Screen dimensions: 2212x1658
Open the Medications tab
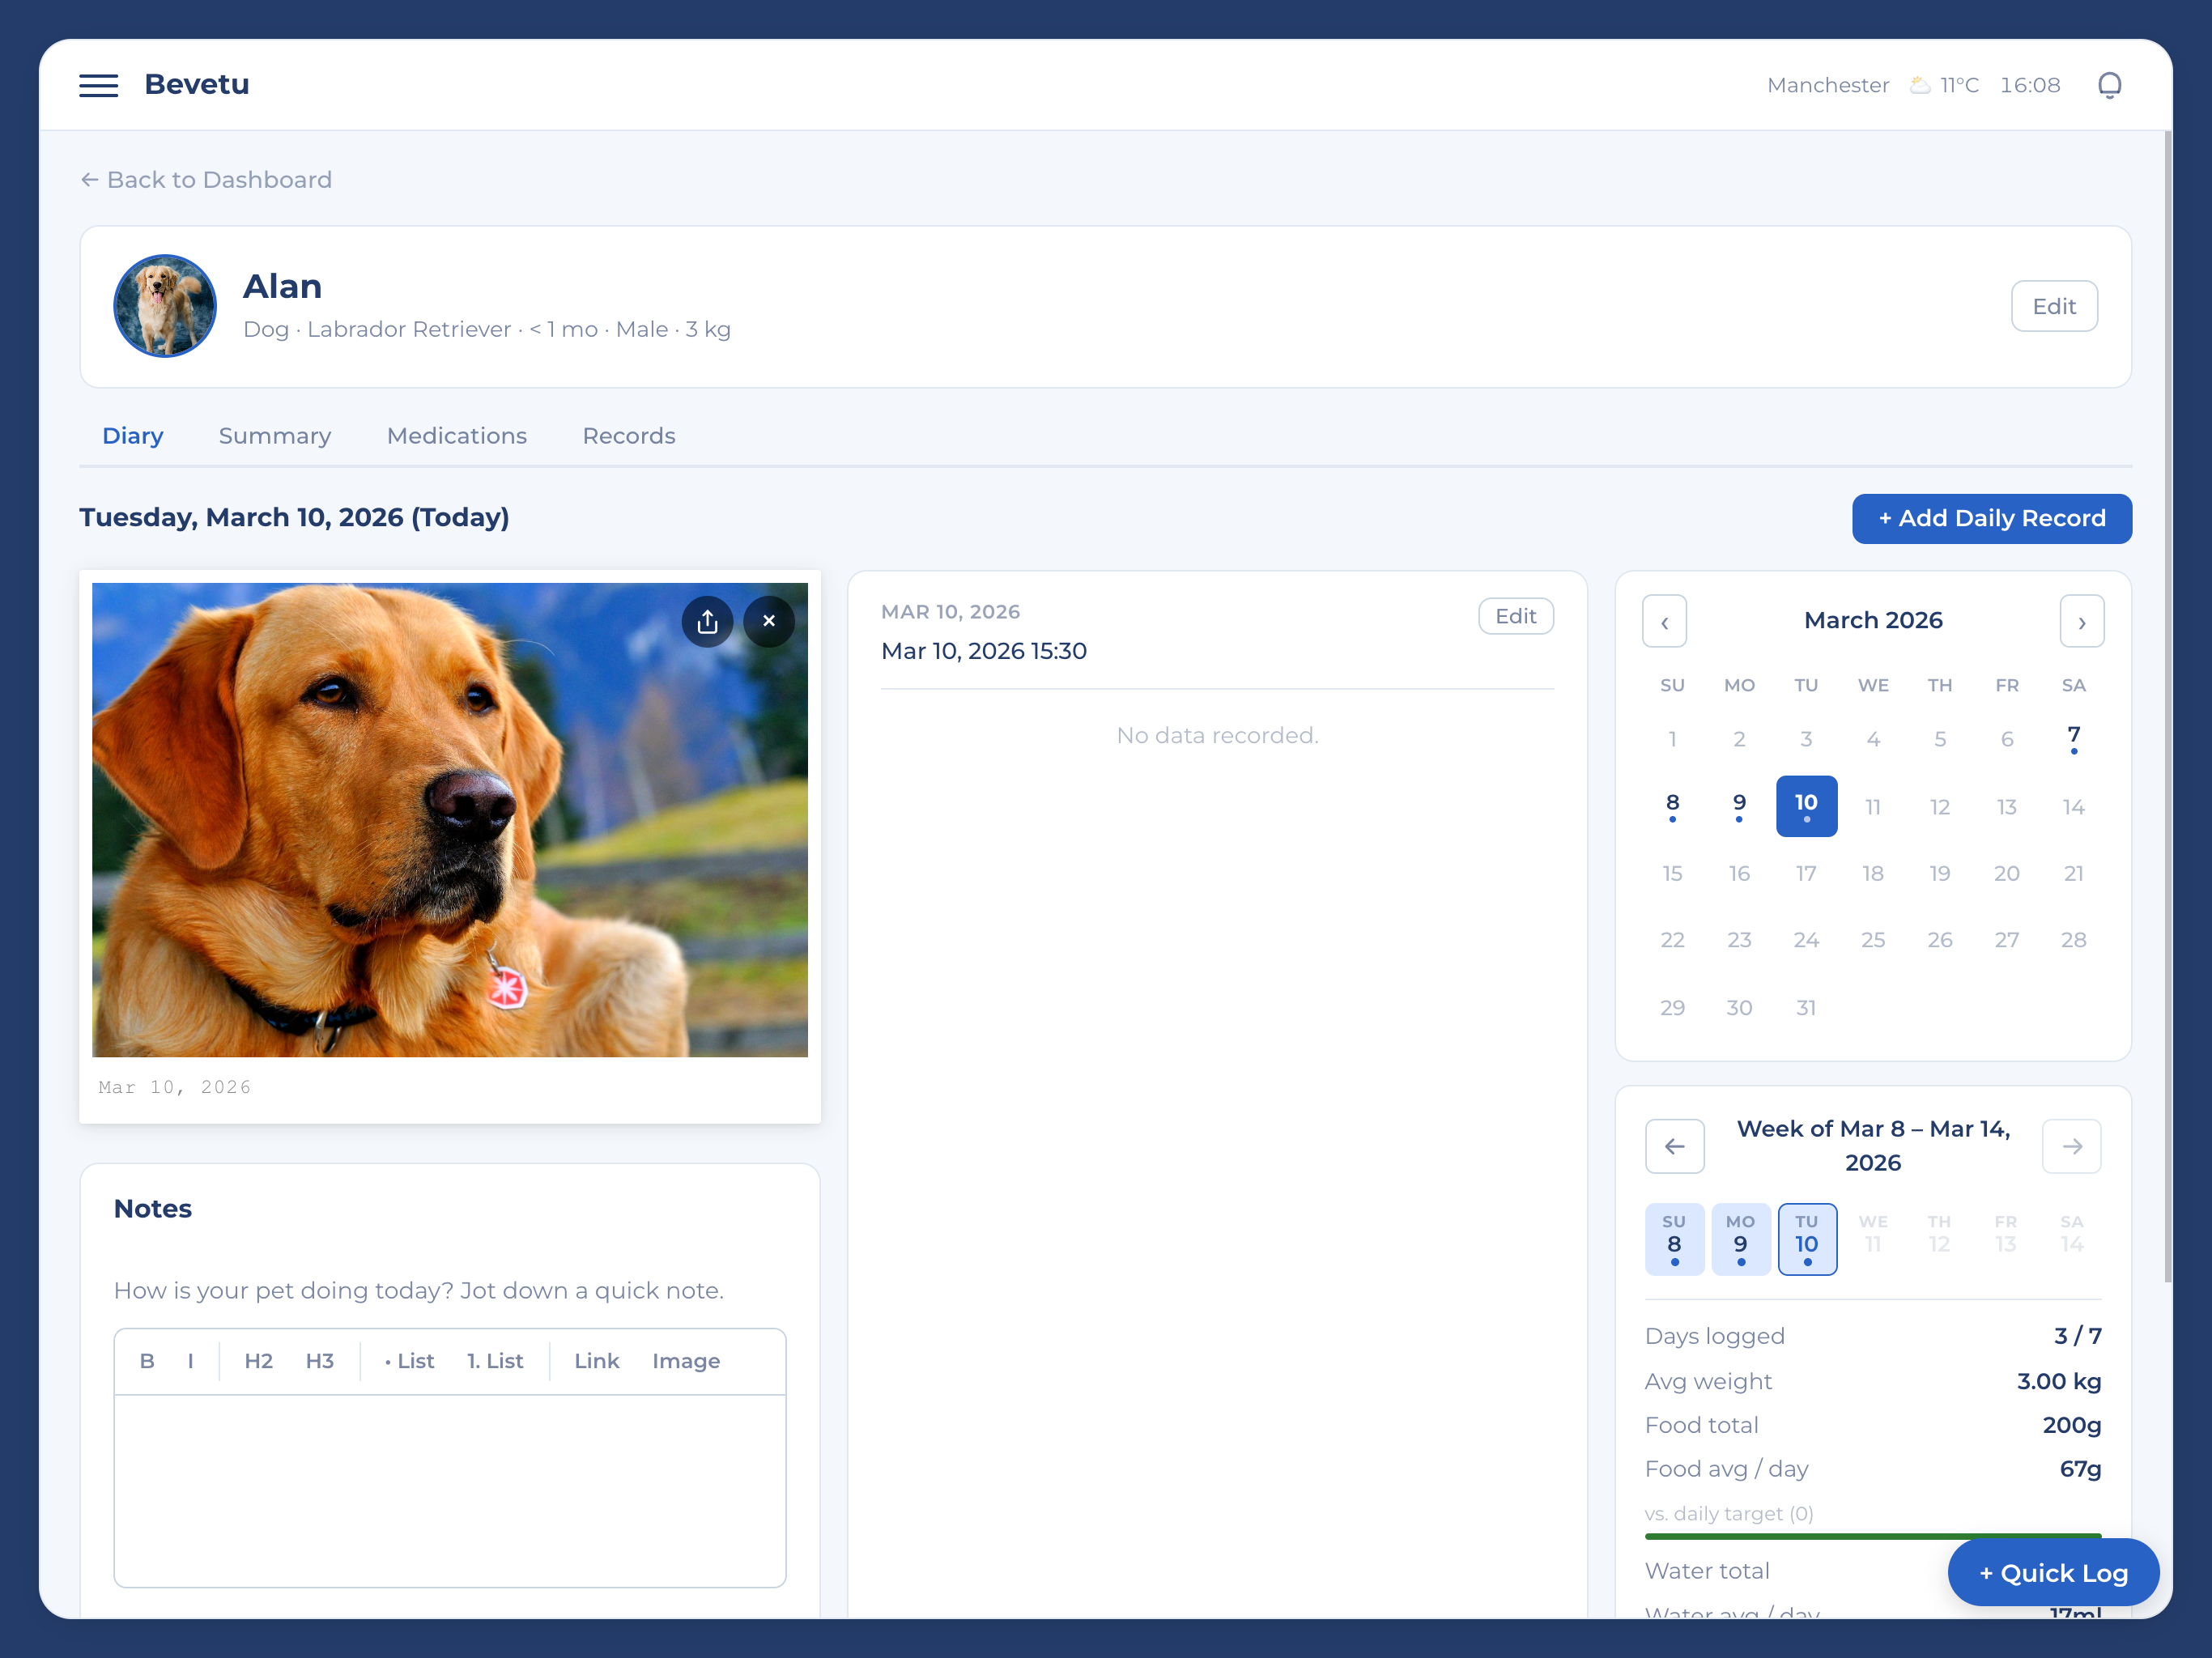[x=456, y=436]
